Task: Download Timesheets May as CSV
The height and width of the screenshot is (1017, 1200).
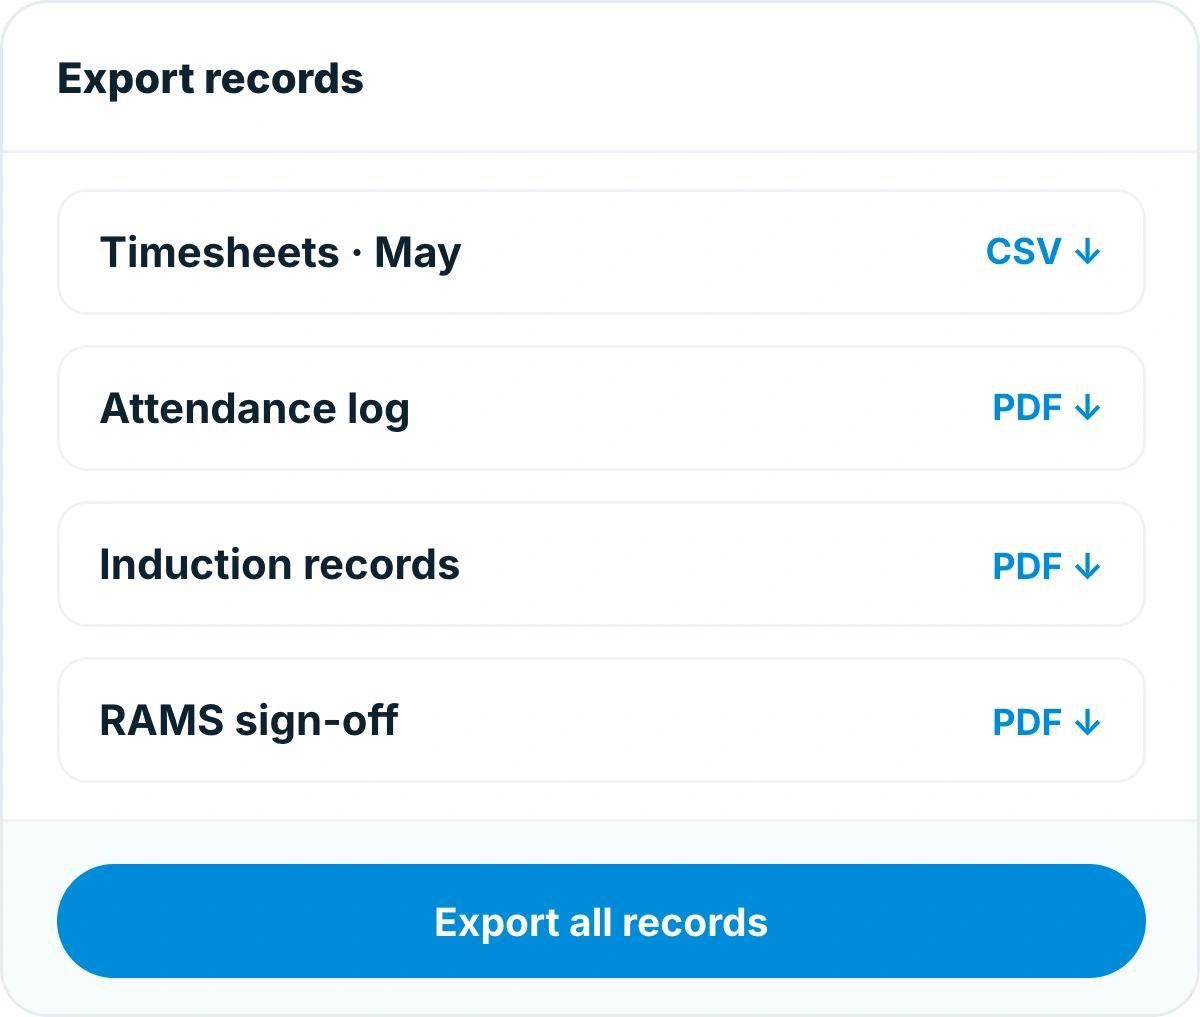Action: coord(1043,252)
